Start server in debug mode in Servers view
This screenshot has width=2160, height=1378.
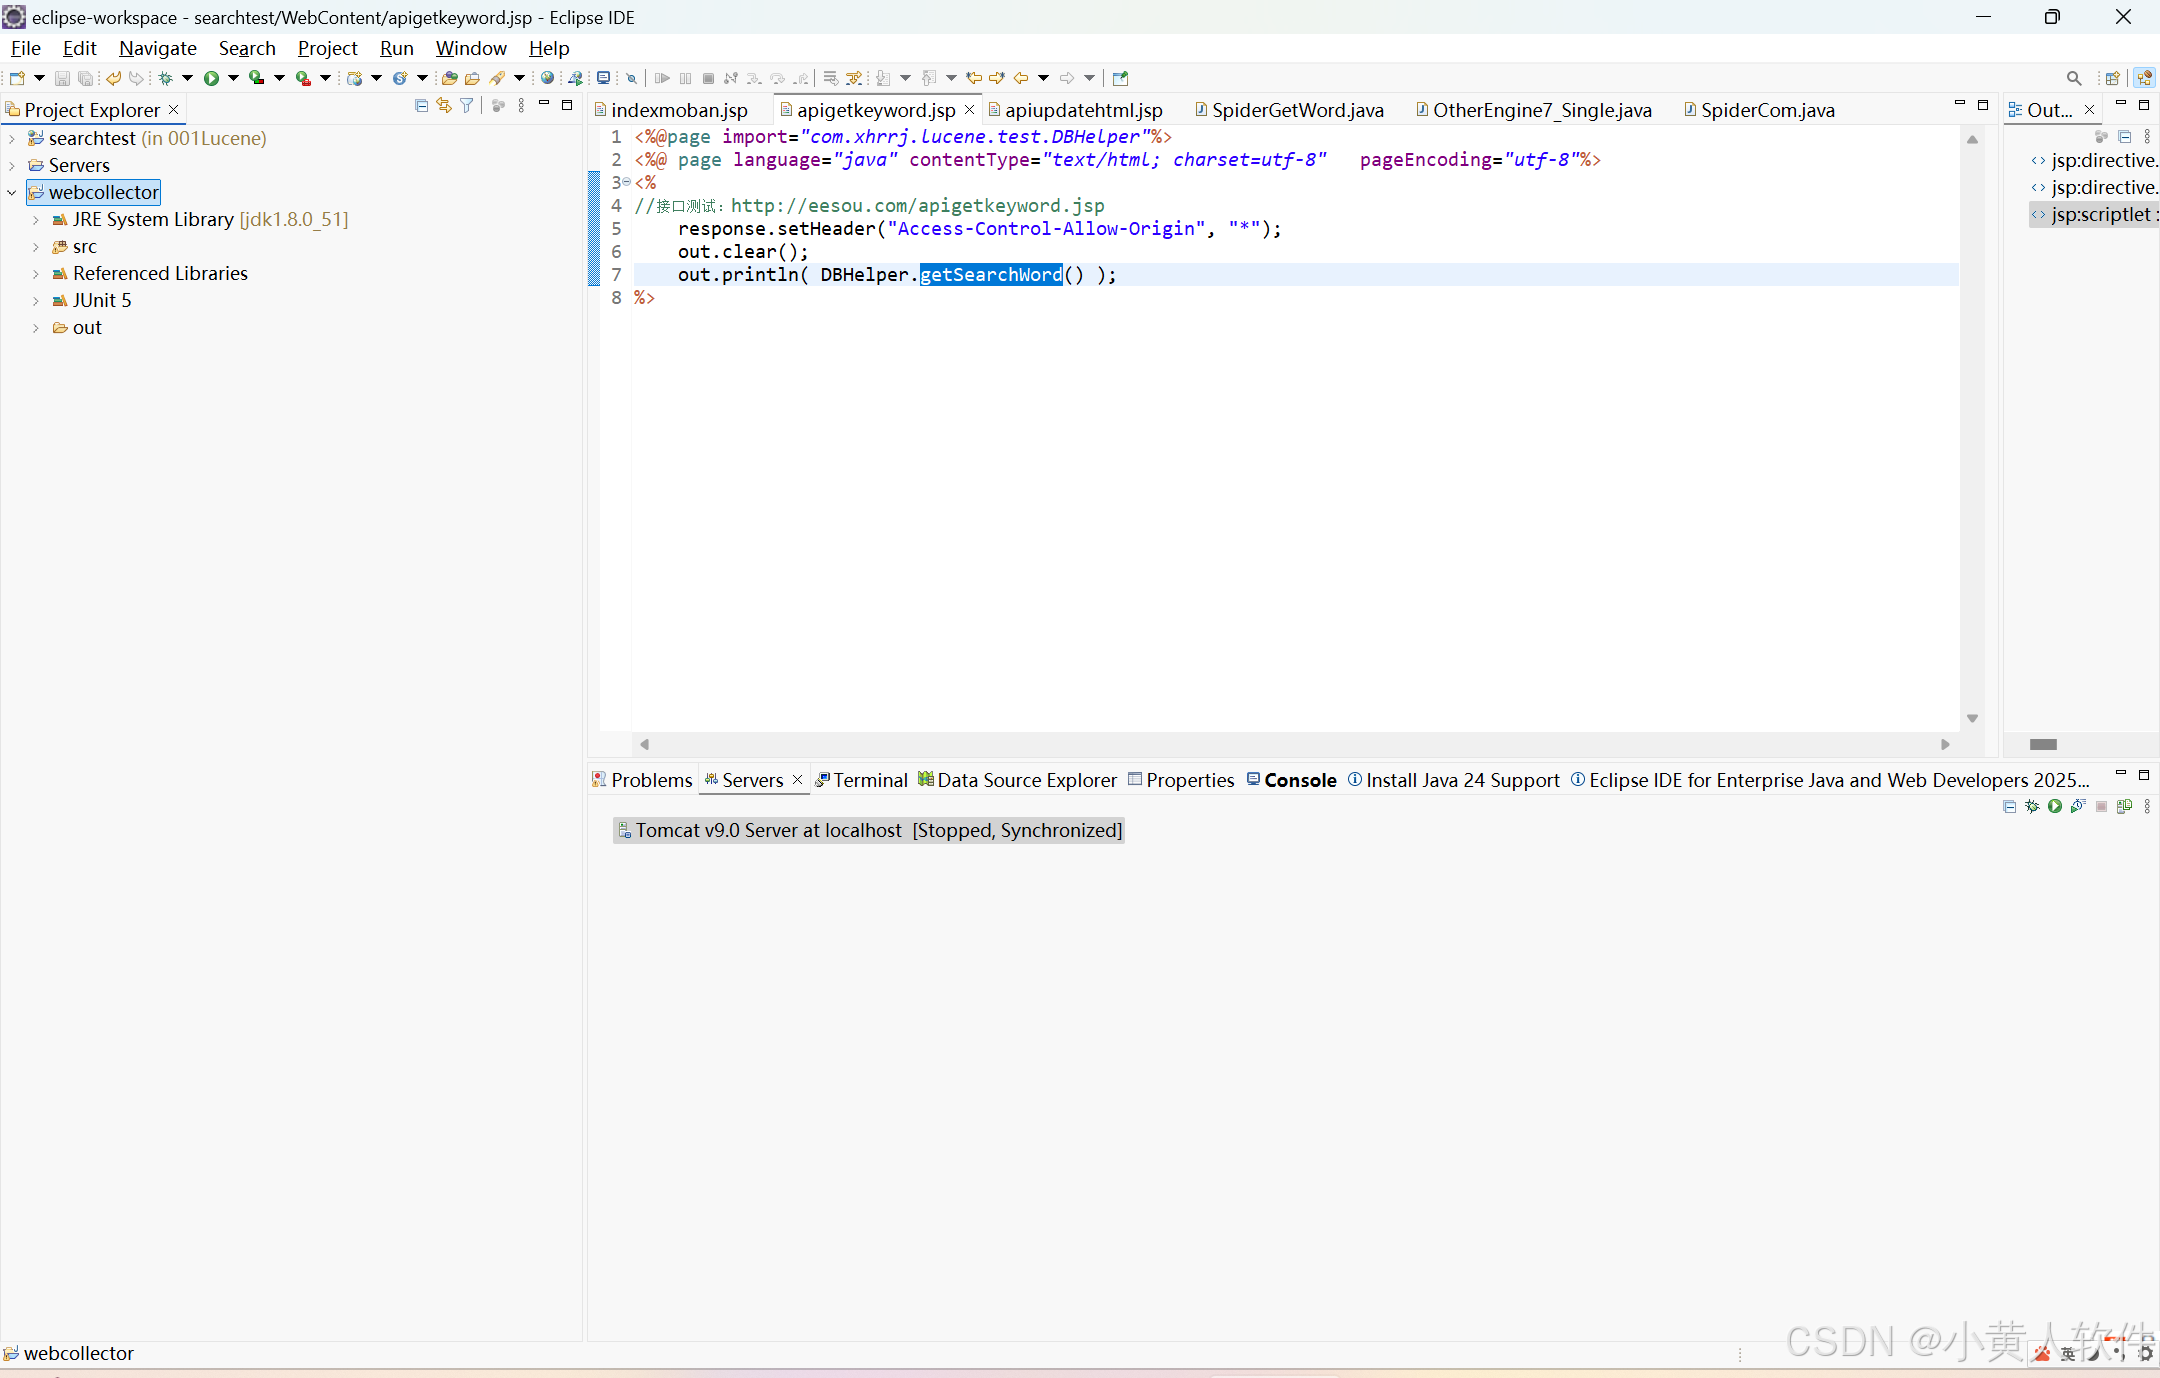[2032, 806]
